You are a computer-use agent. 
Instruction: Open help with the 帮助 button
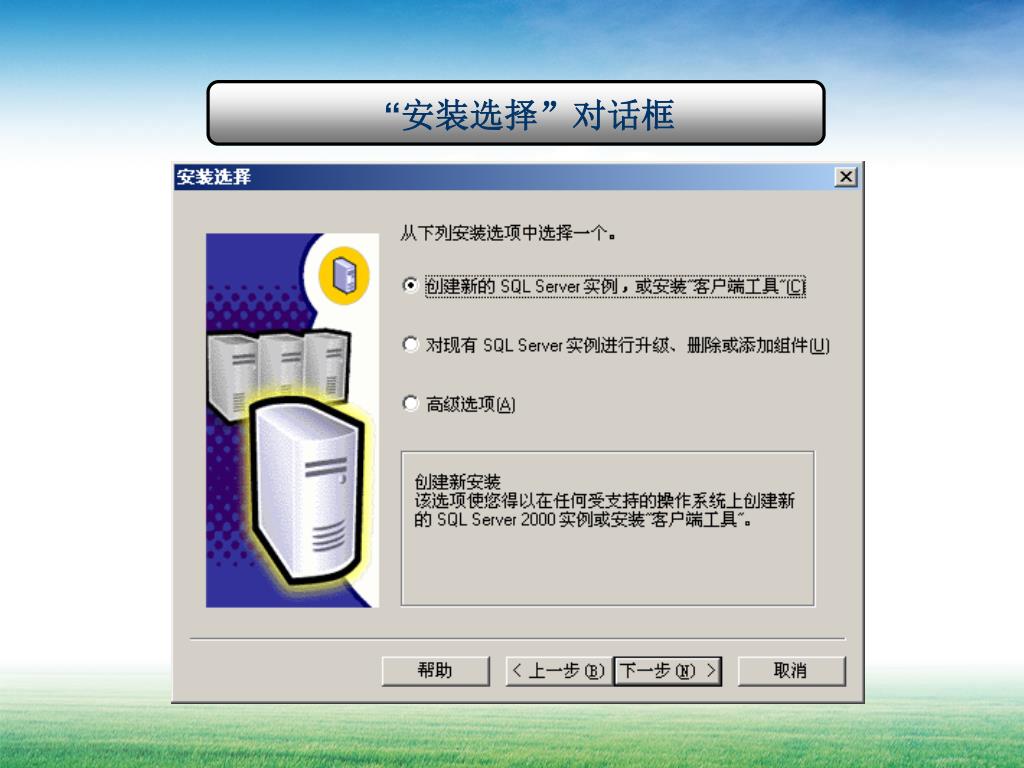[x=435, y=671]
